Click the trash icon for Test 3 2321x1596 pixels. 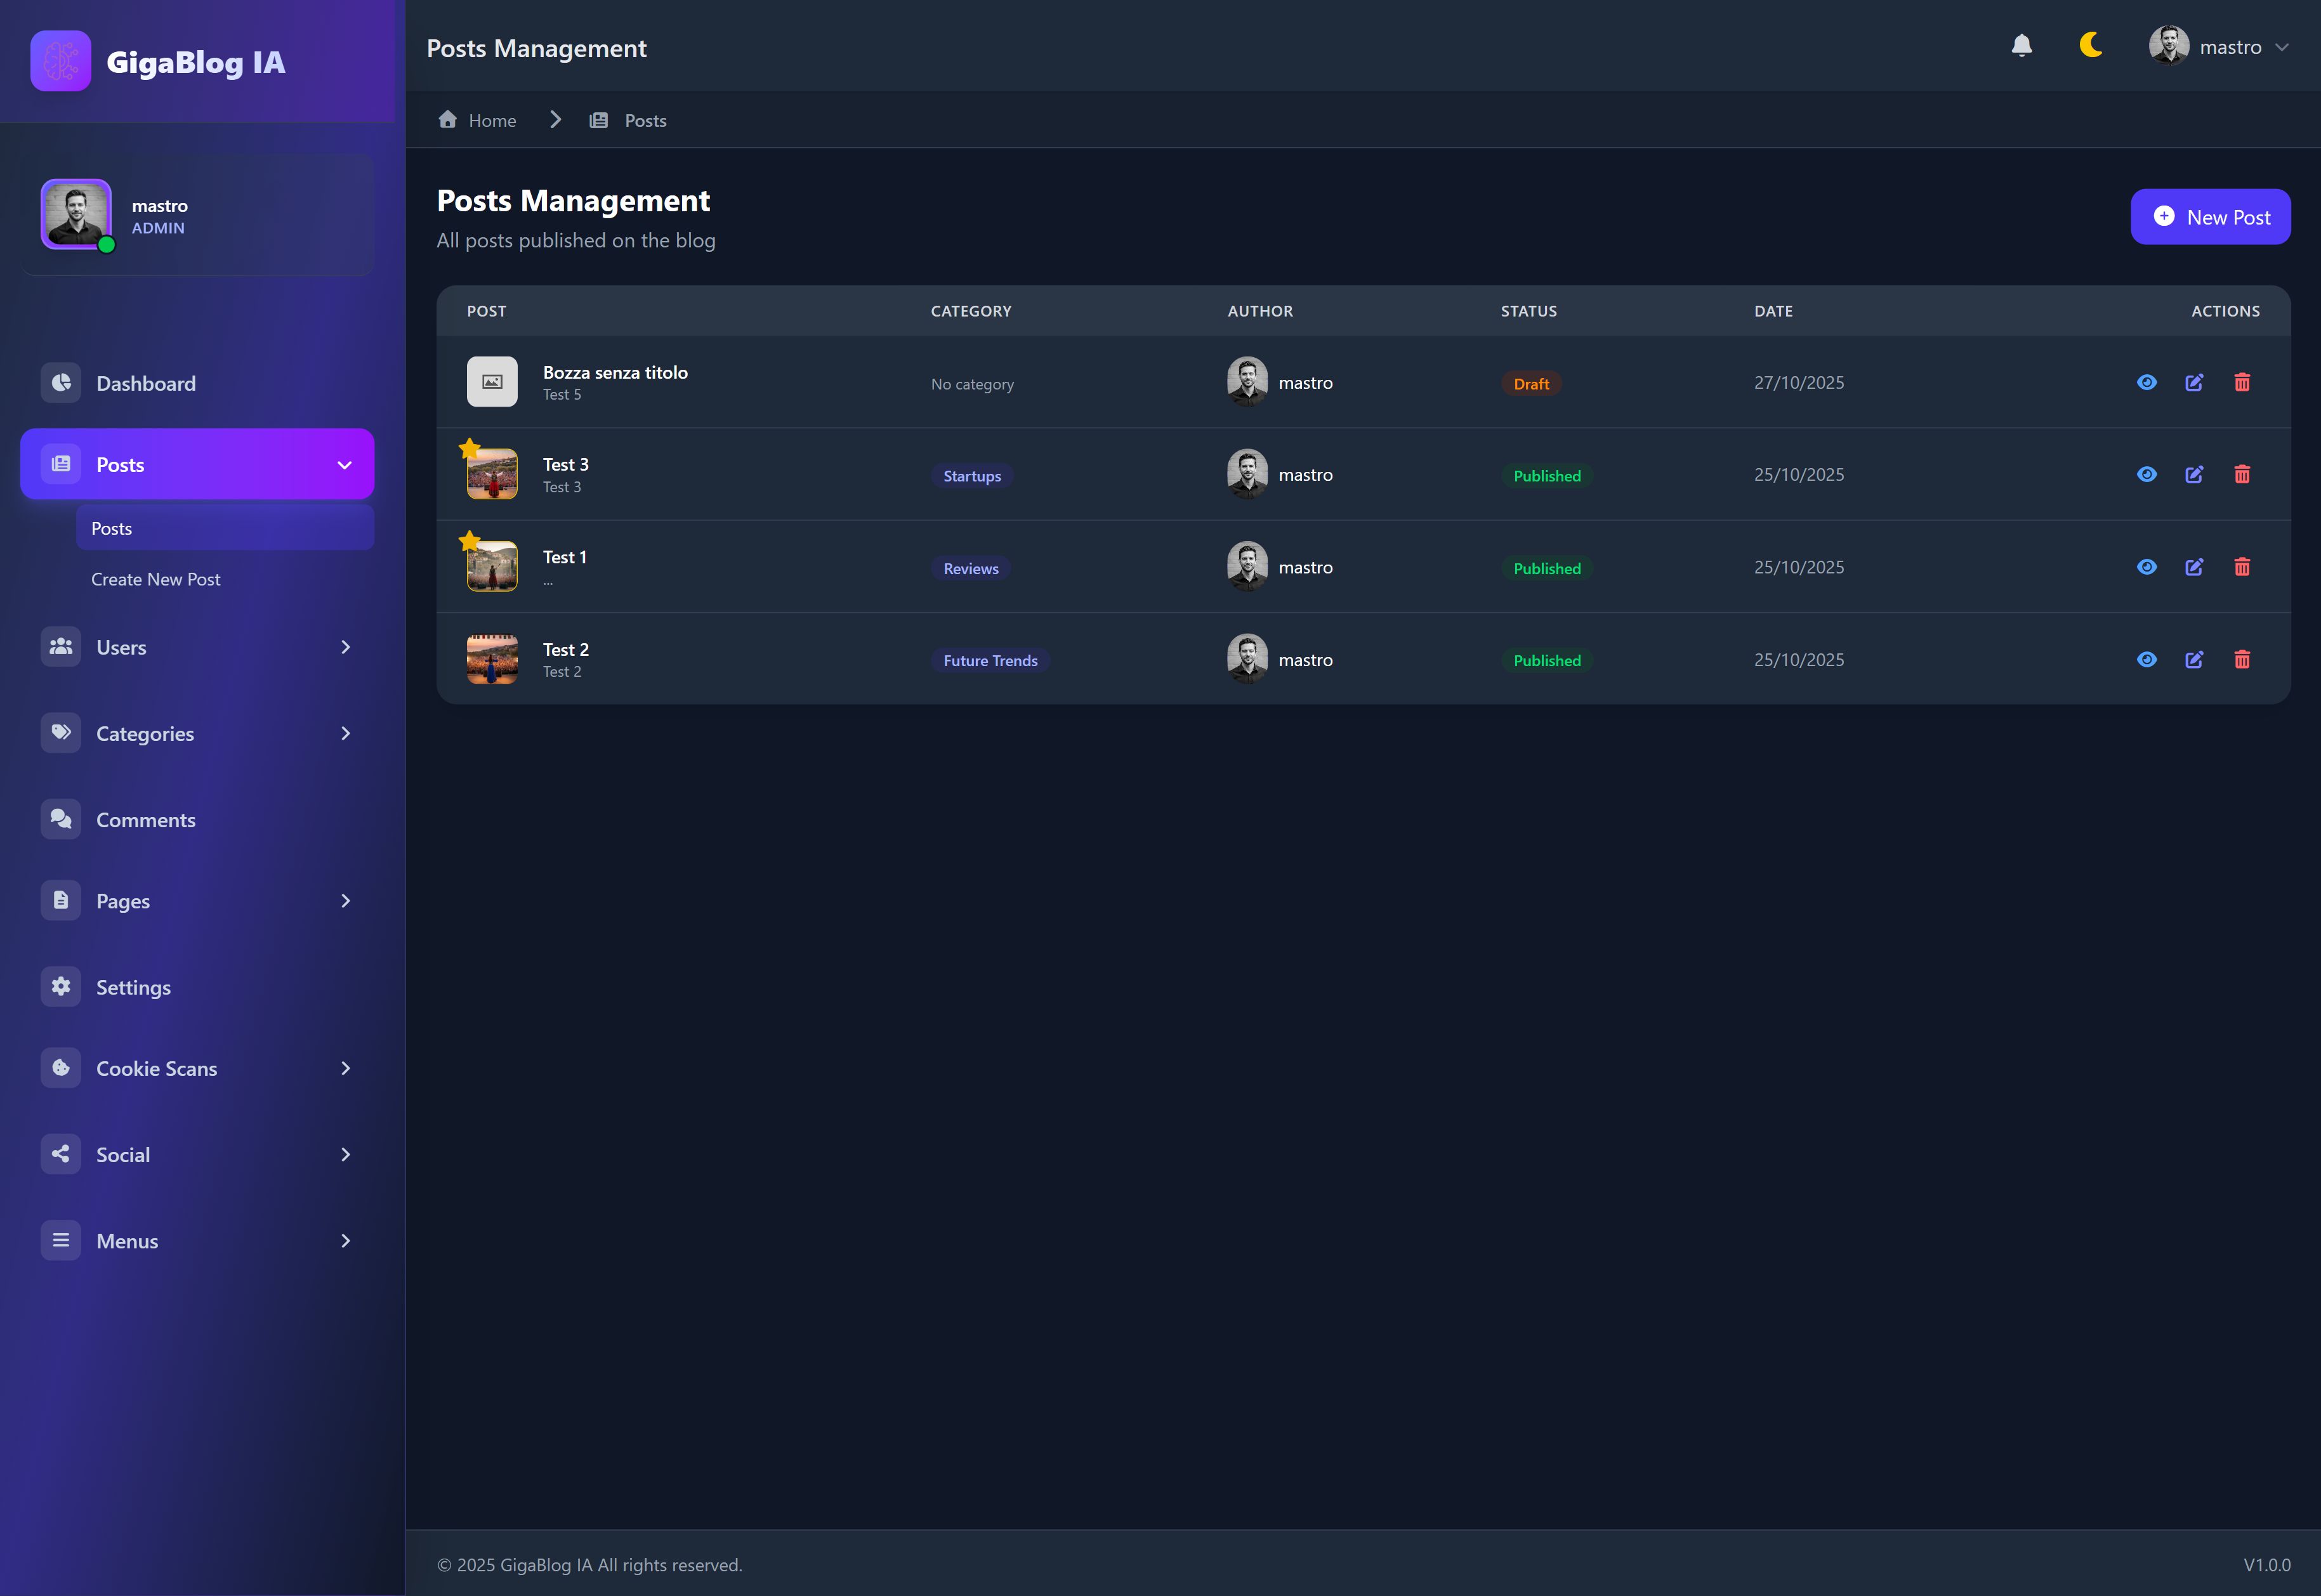[2242, 475]
